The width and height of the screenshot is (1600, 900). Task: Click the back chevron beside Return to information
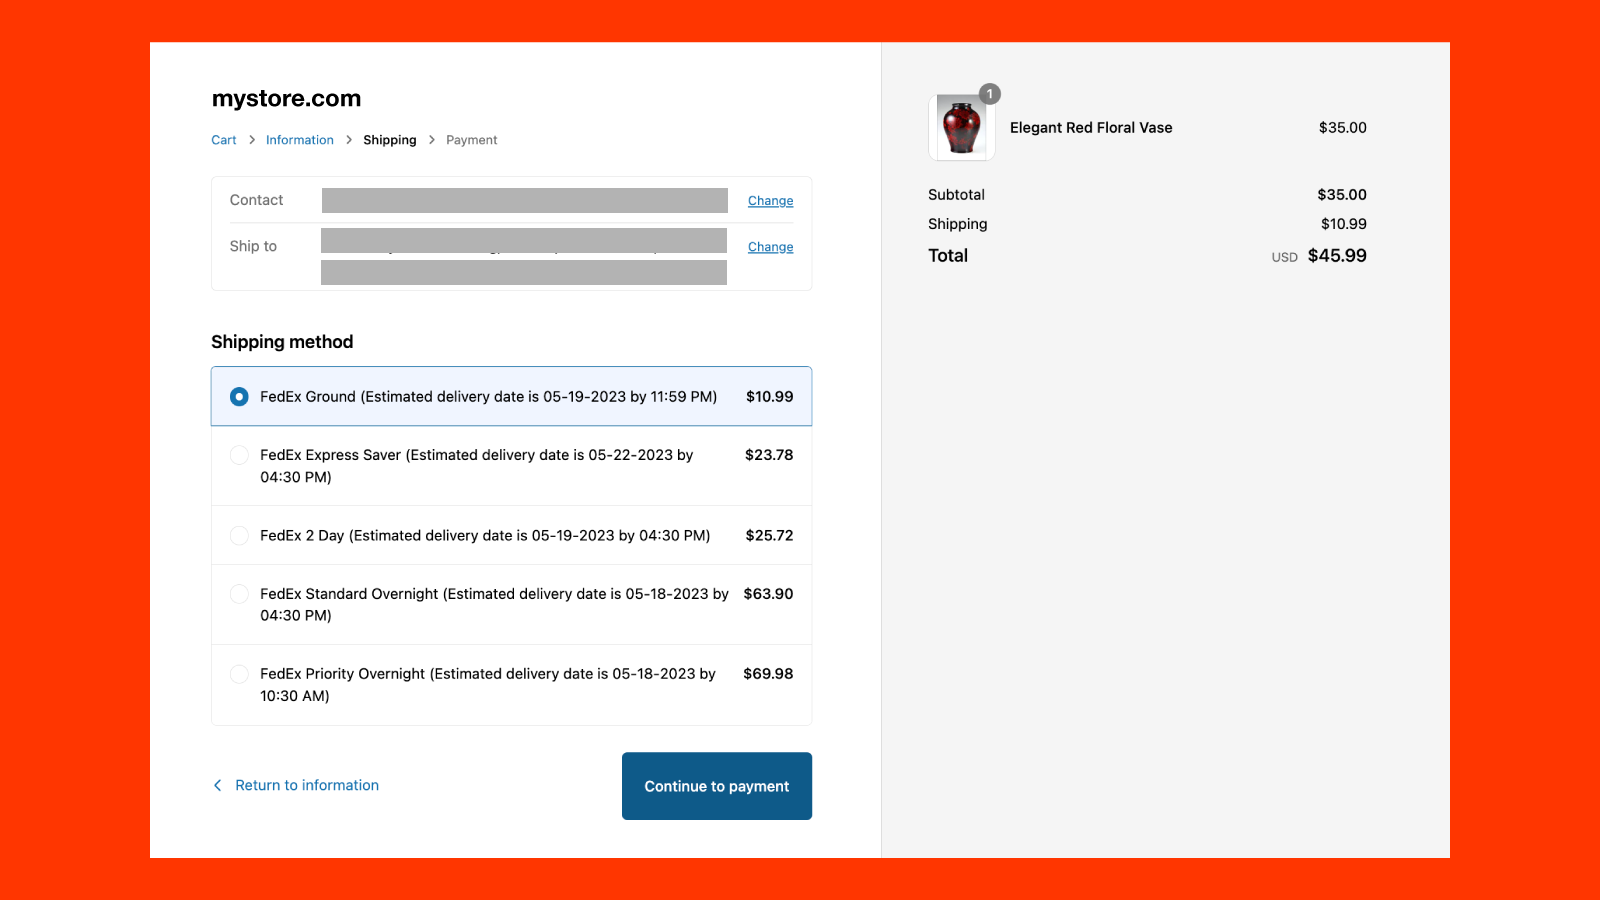pyautogui.click(x=217, y=785)
